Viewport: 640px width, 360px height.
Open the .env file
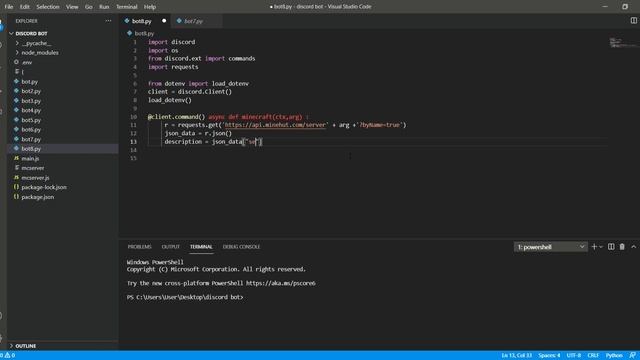click(x=27, y=62)
